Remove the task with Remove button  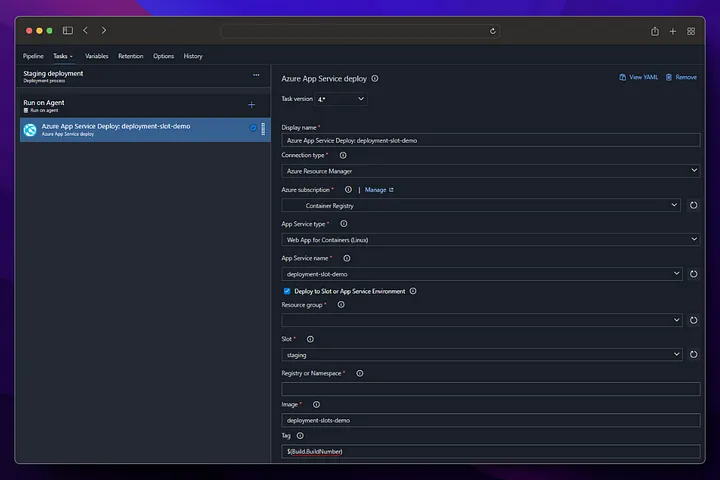point(681,77)
